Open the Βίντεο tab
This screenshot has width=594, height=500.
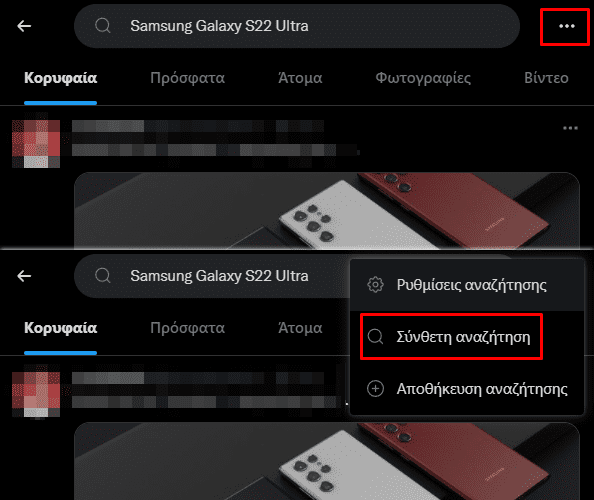(546, 78)
